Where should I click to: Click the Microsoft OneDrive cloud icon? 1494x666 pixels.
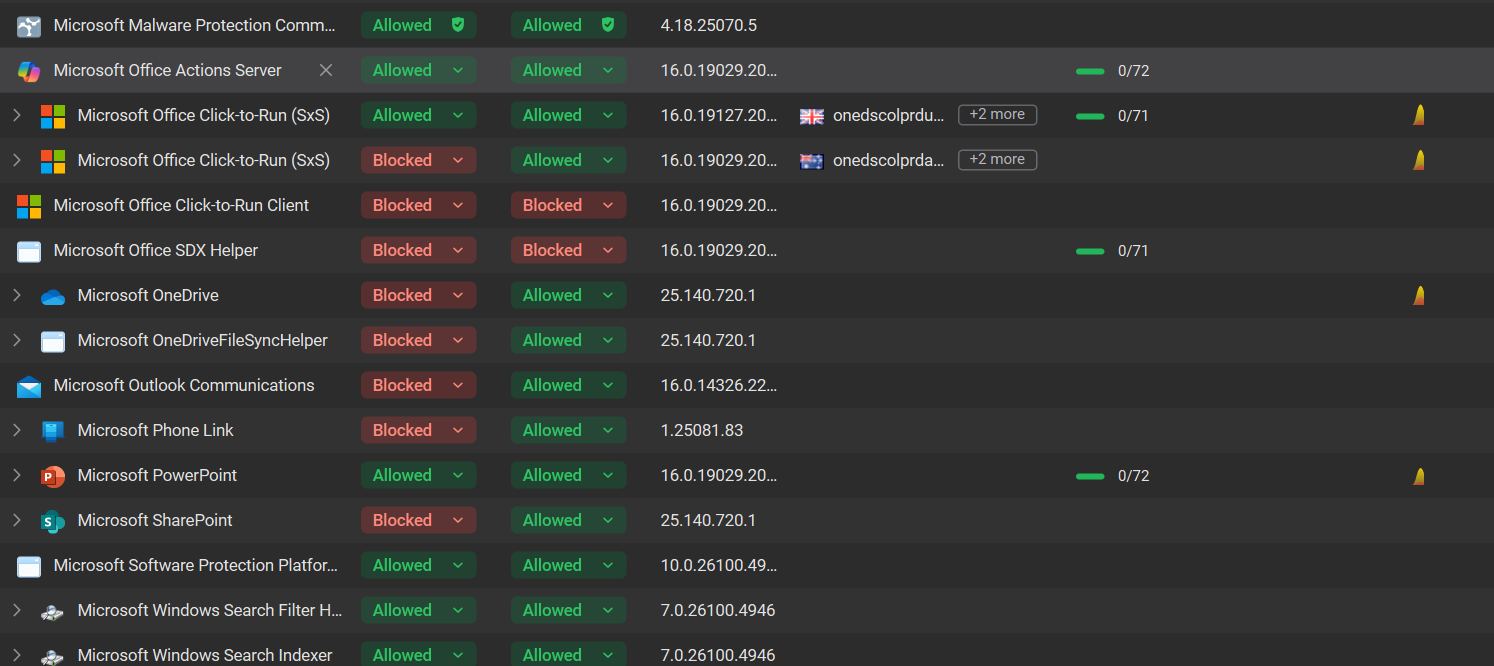click(53, 296)
